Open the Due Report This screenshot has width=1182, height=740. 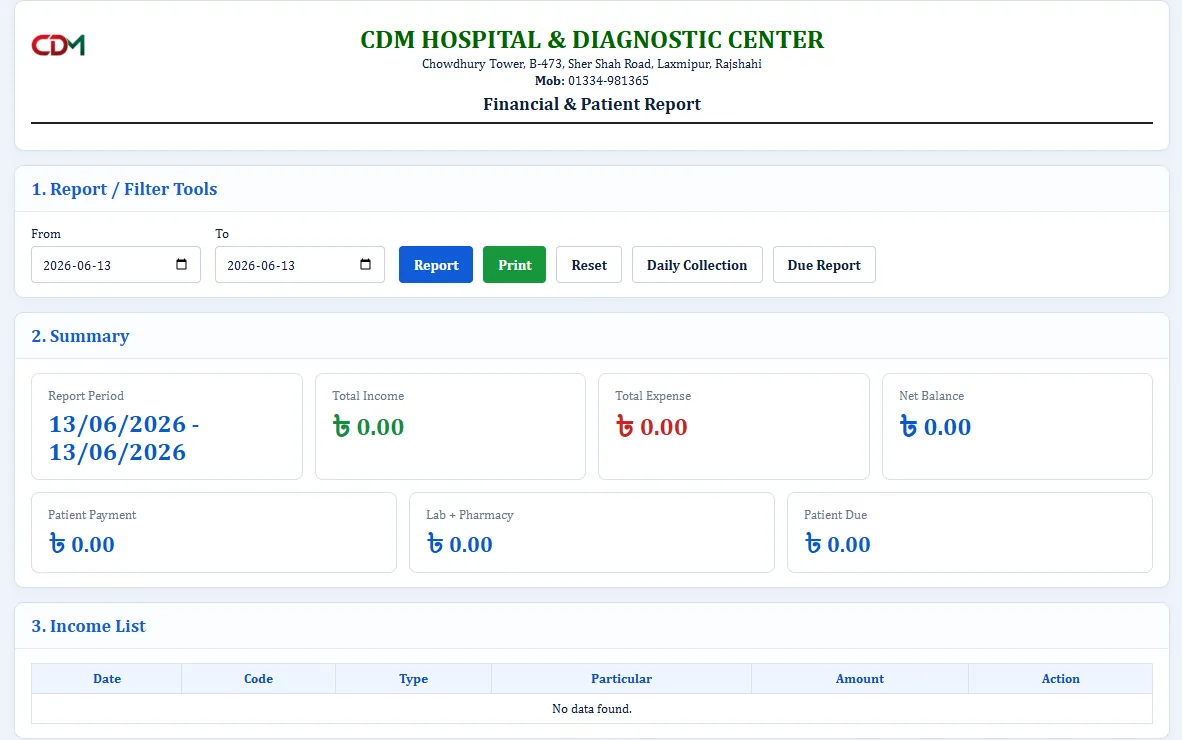point(824,265)
